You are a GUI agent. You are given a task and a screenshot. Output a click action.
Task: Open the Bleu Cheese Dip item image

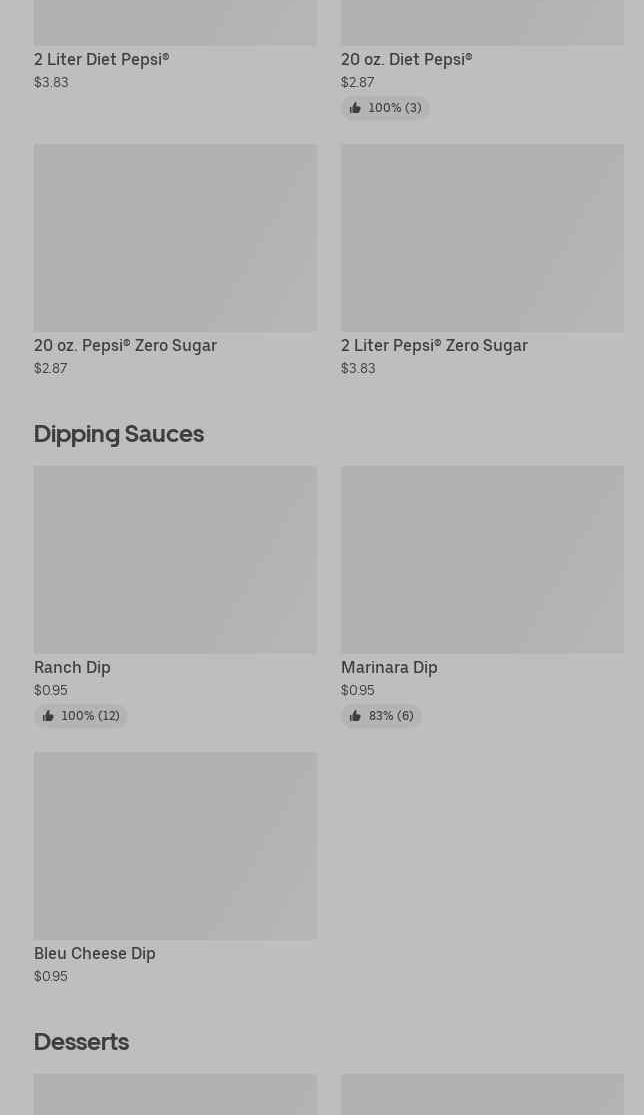tap(176, 846)
